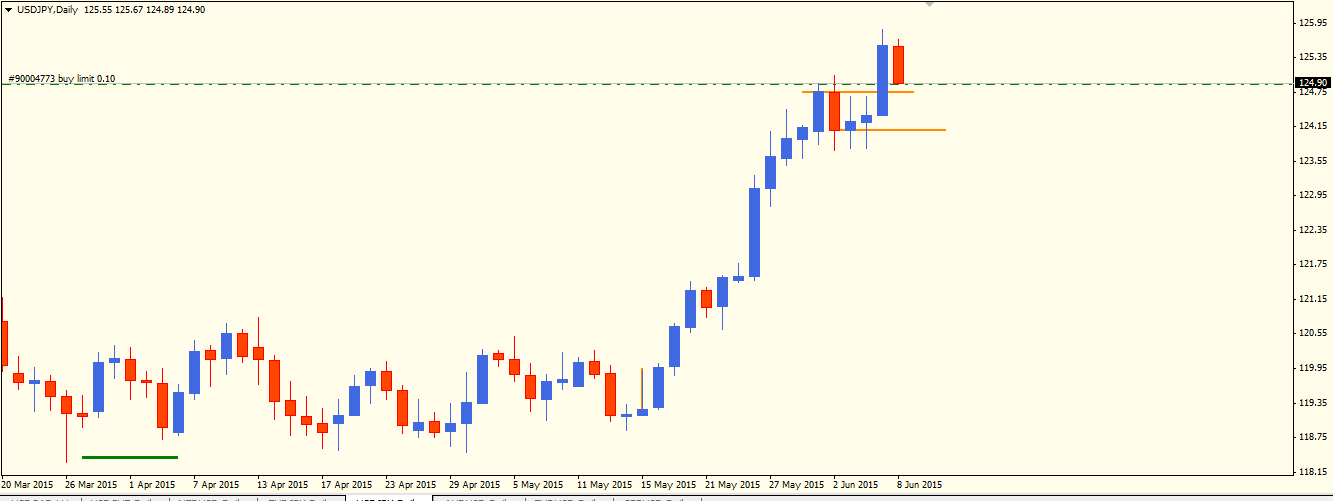Click the 27 May 2015 date label
Screen dimensions: 1333x501
(x=797, y=484)
